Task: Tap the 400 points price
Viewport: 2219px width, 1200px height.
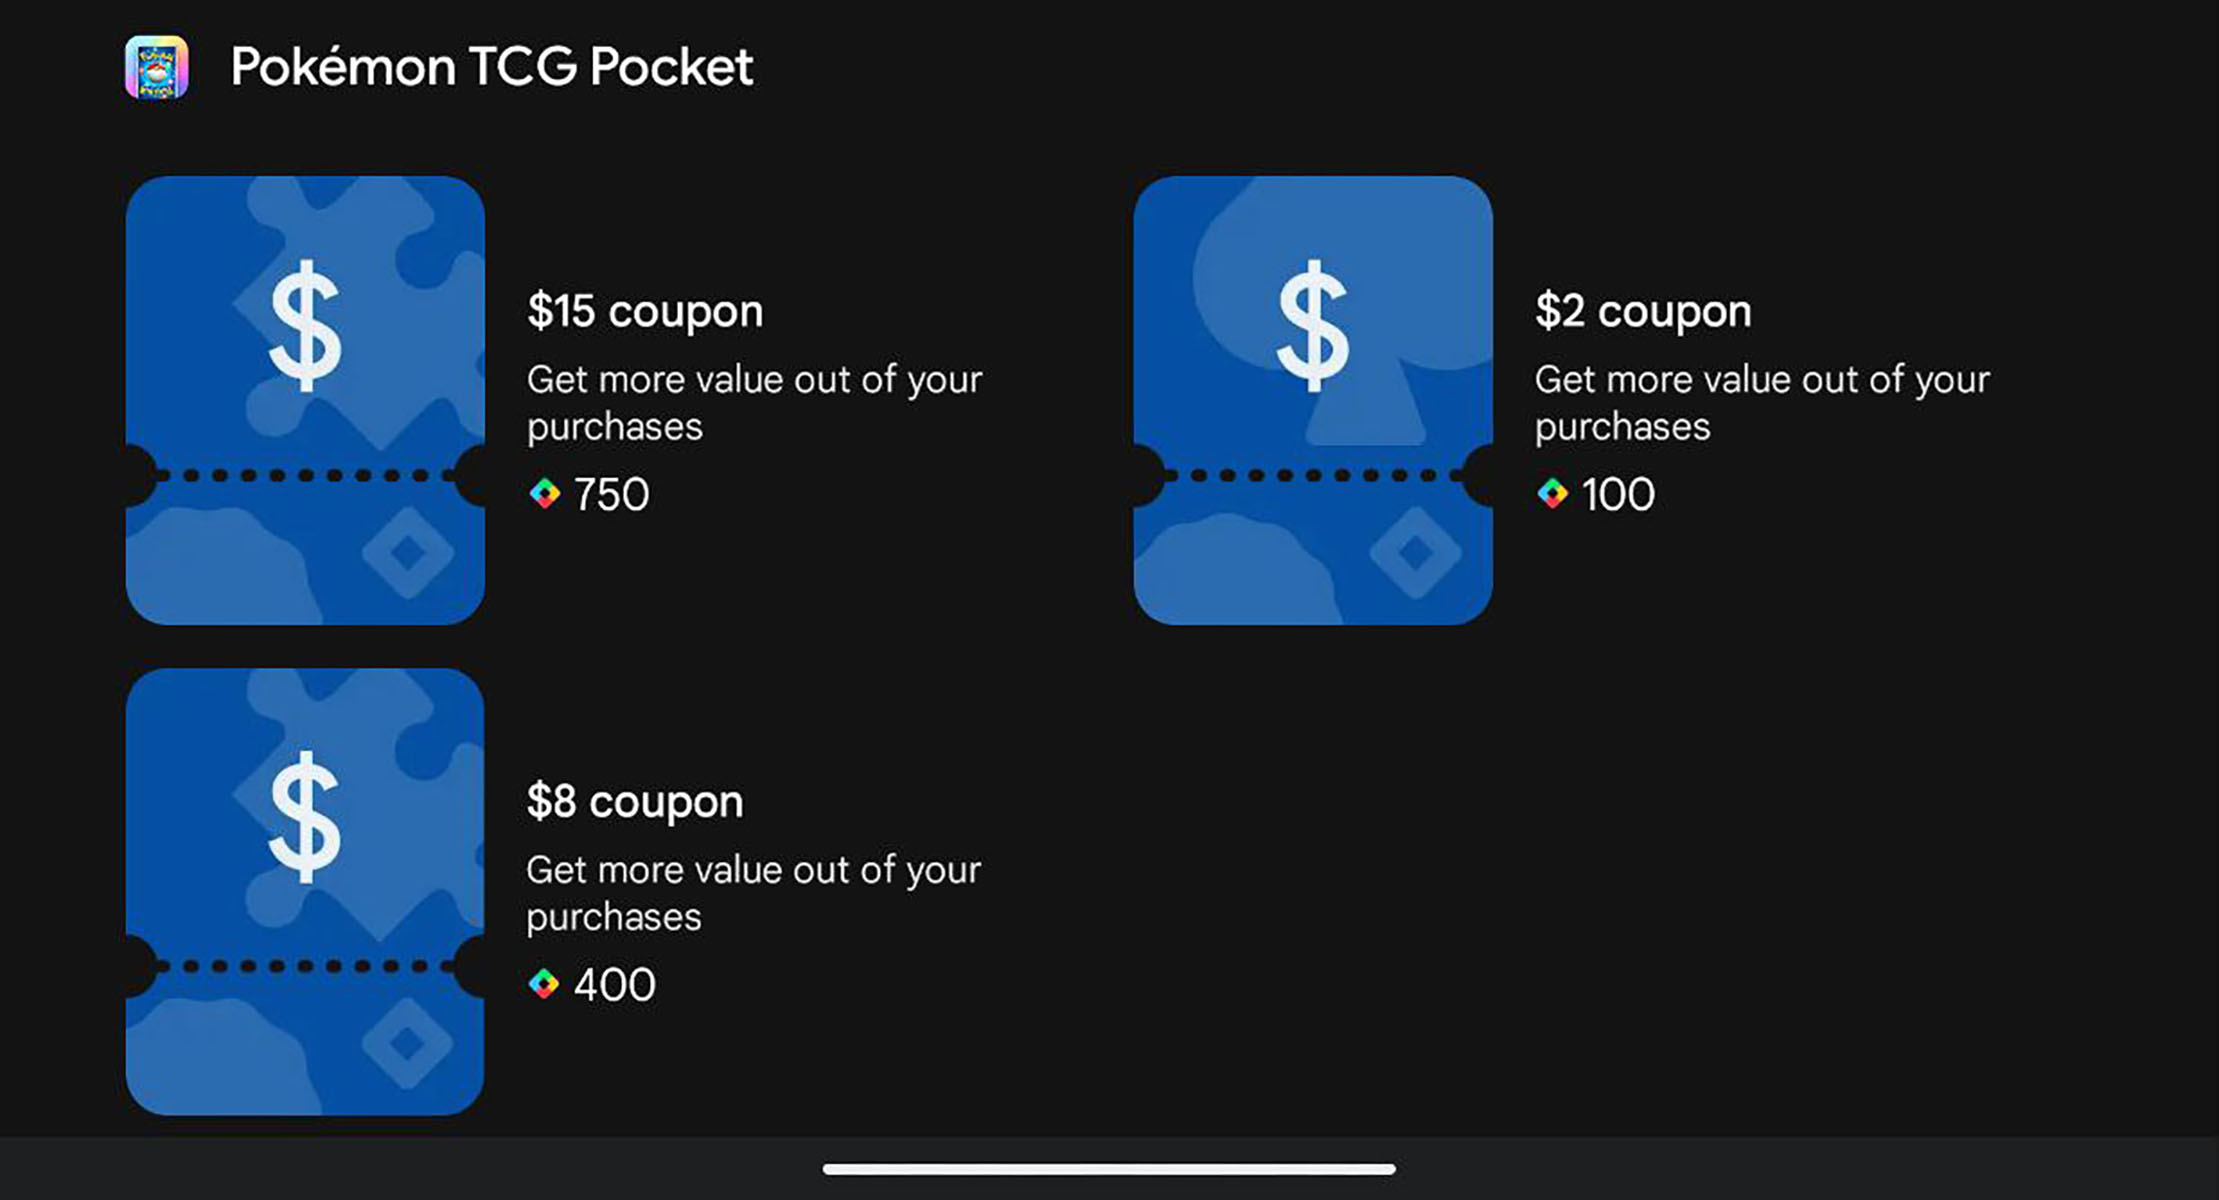Action: 614,985
